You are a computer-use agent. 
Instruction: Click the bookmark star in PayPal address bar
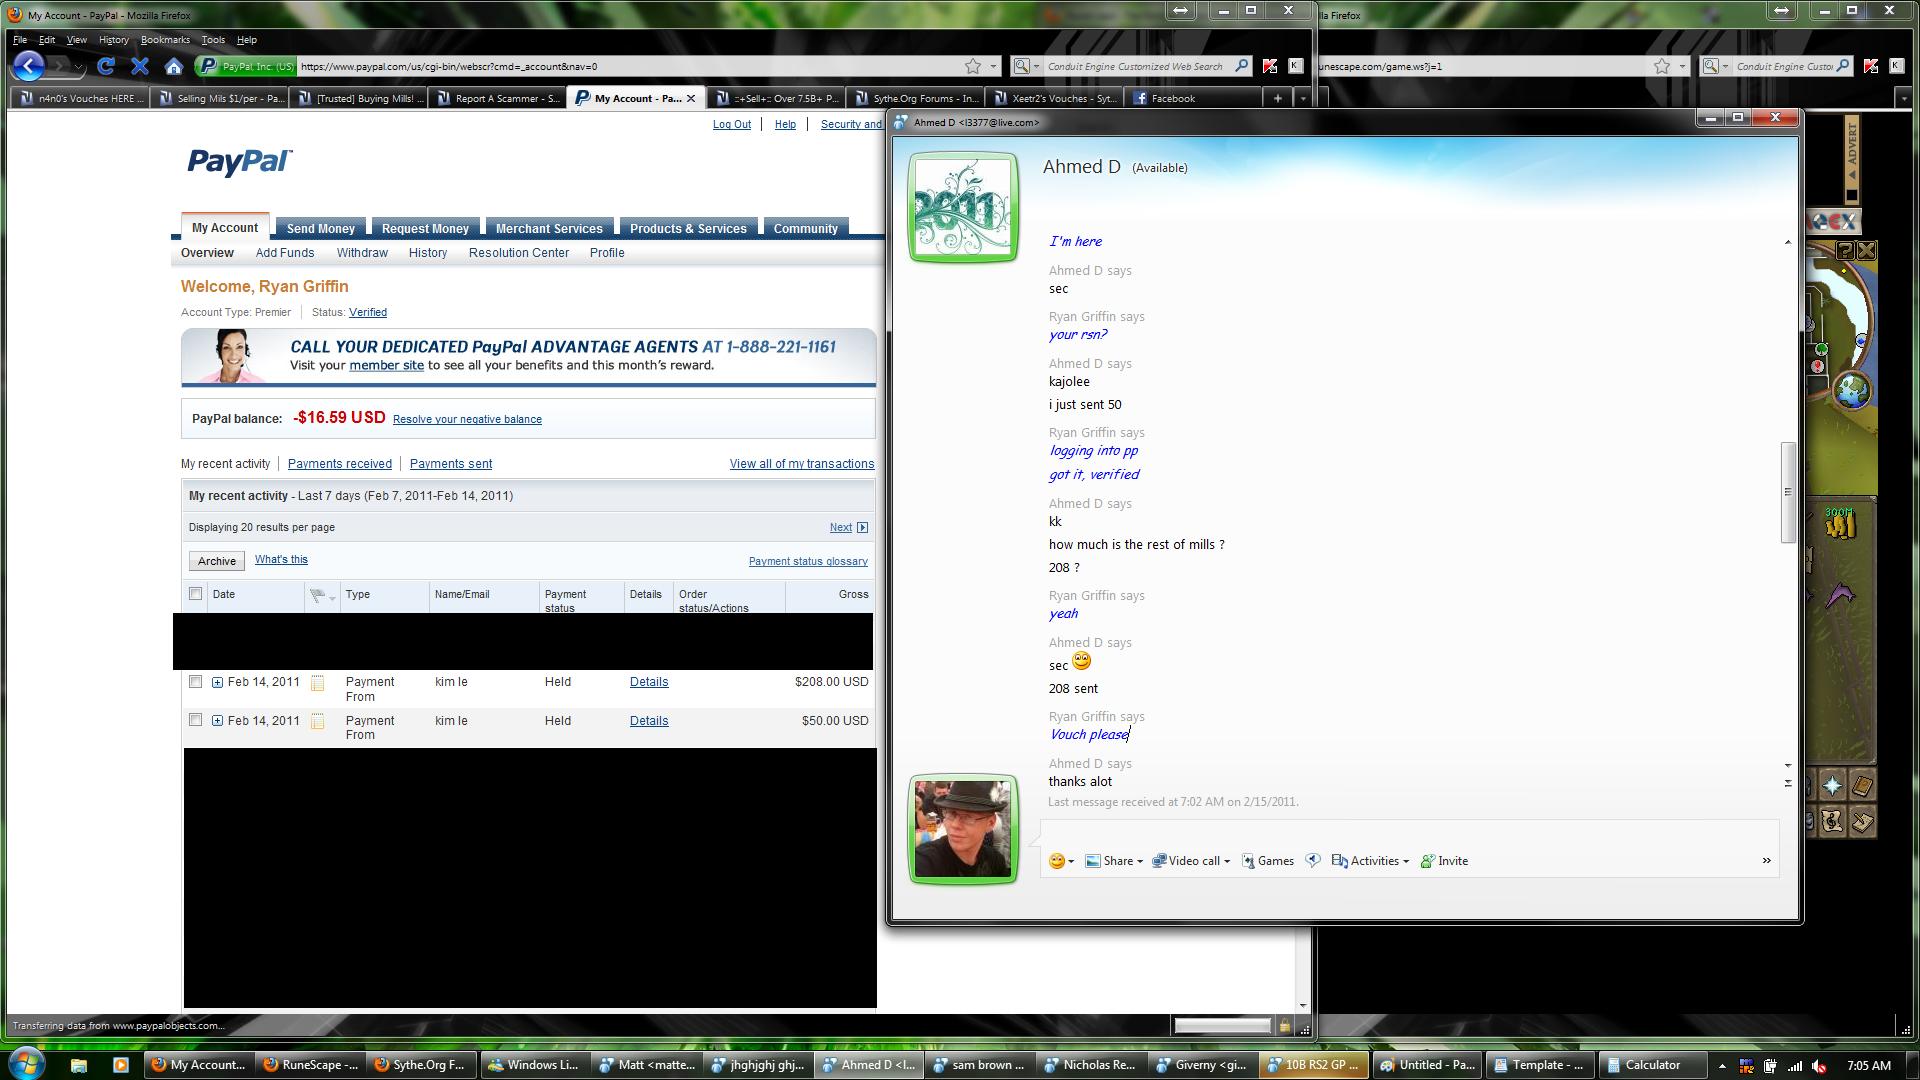(972, 66)
